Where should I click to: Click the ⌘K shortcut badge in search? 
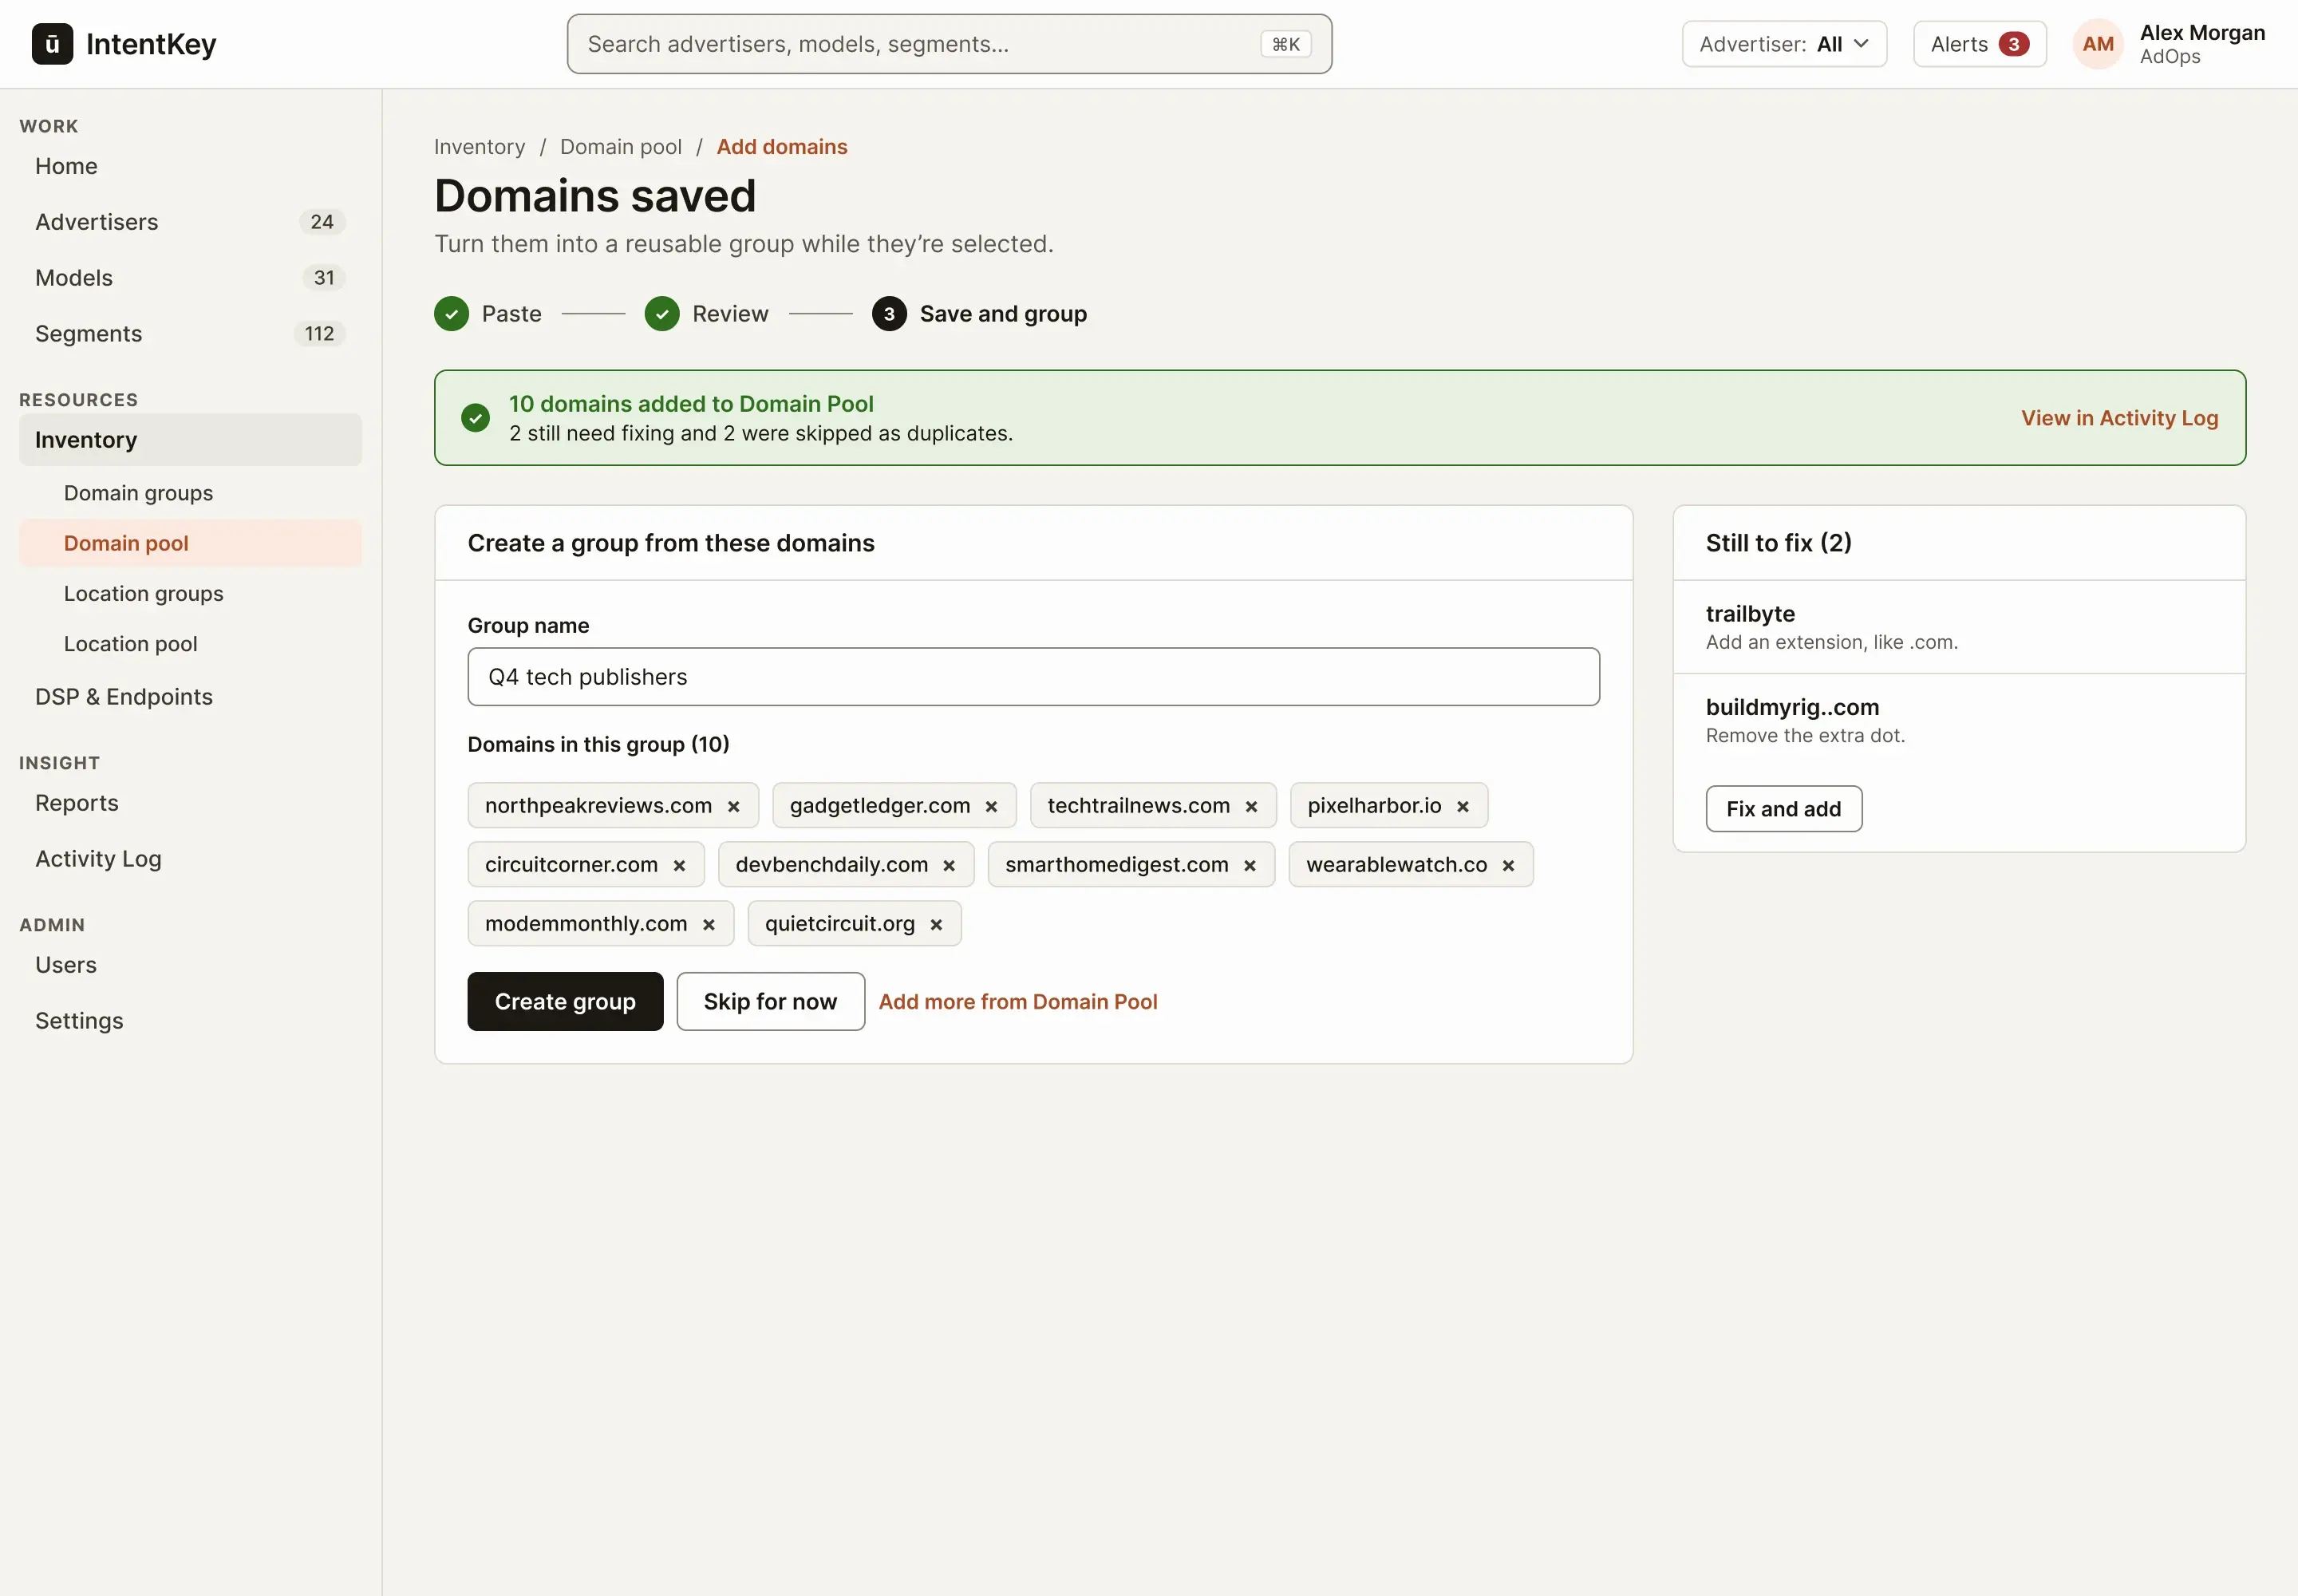tap(1286, 44)
